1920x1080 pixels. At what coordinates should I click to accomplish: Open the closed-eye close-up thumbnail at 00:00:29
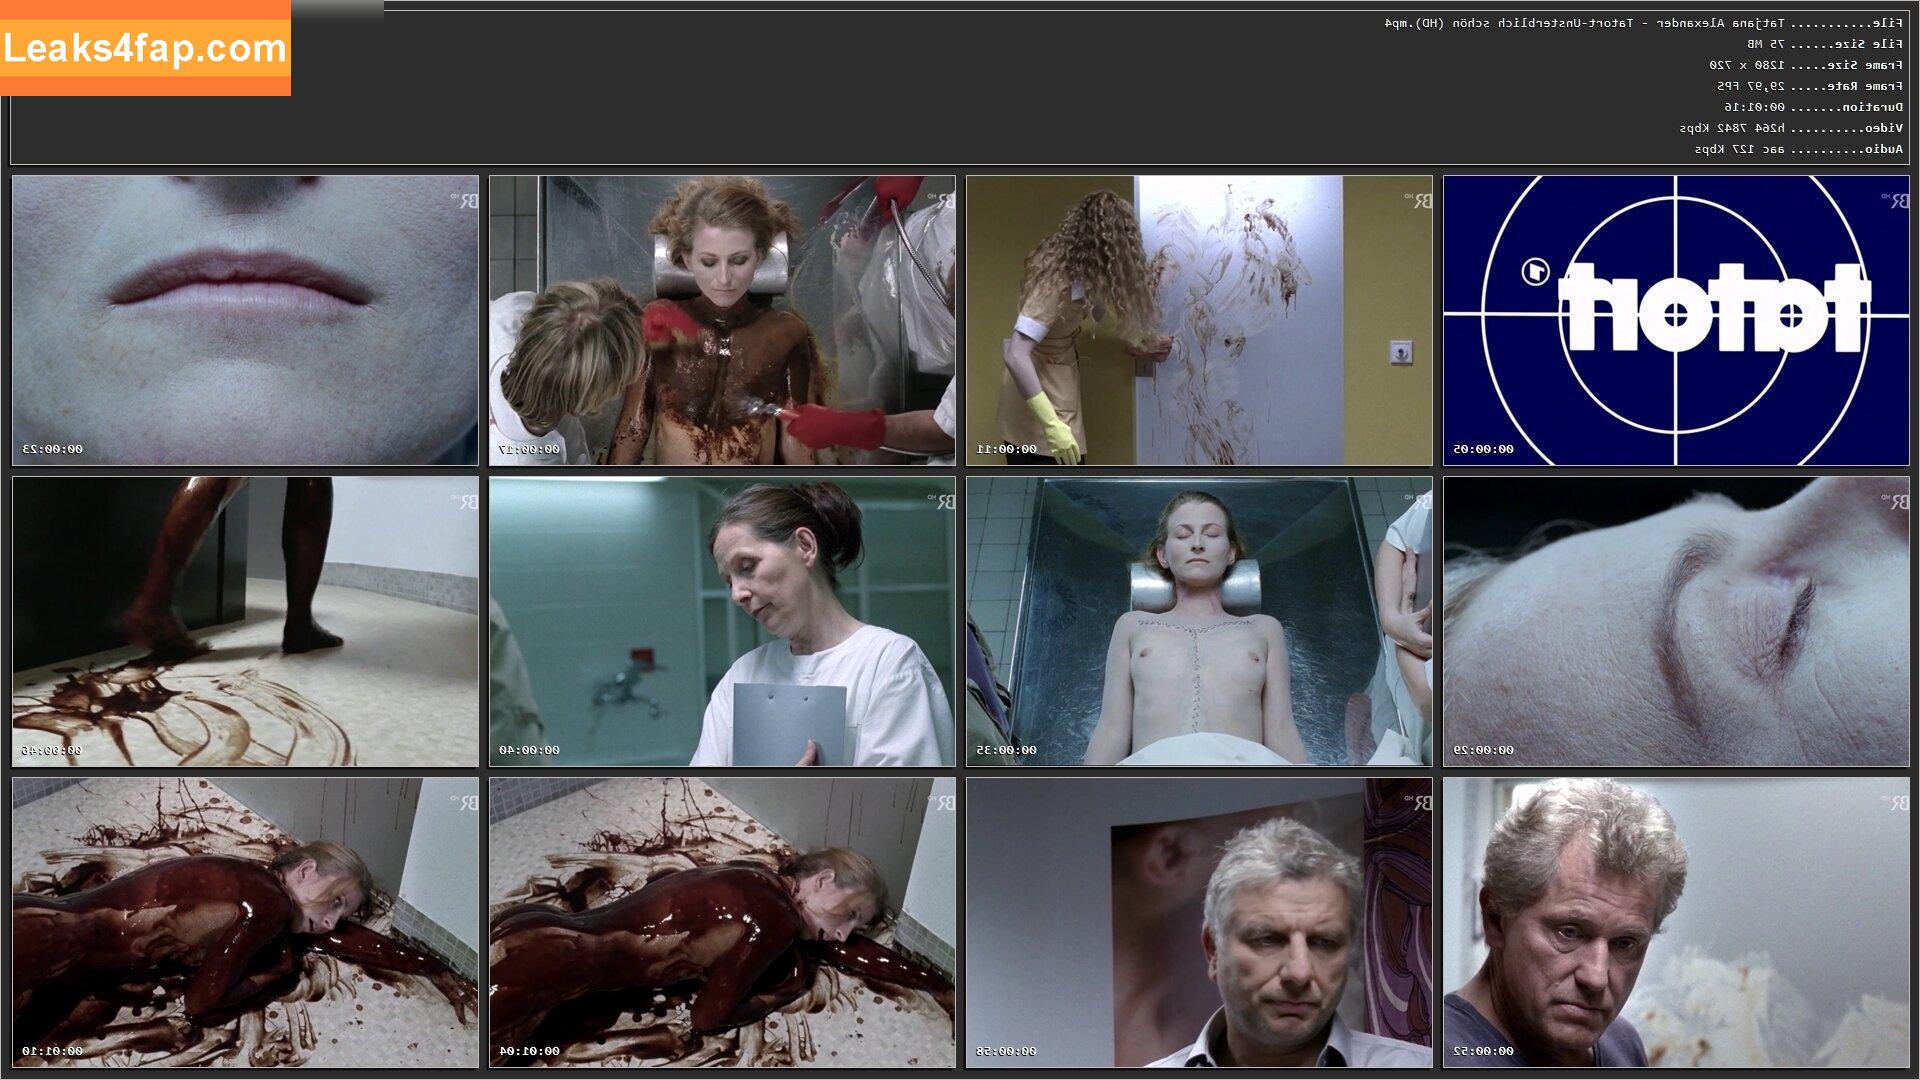tap(1676, 621)
